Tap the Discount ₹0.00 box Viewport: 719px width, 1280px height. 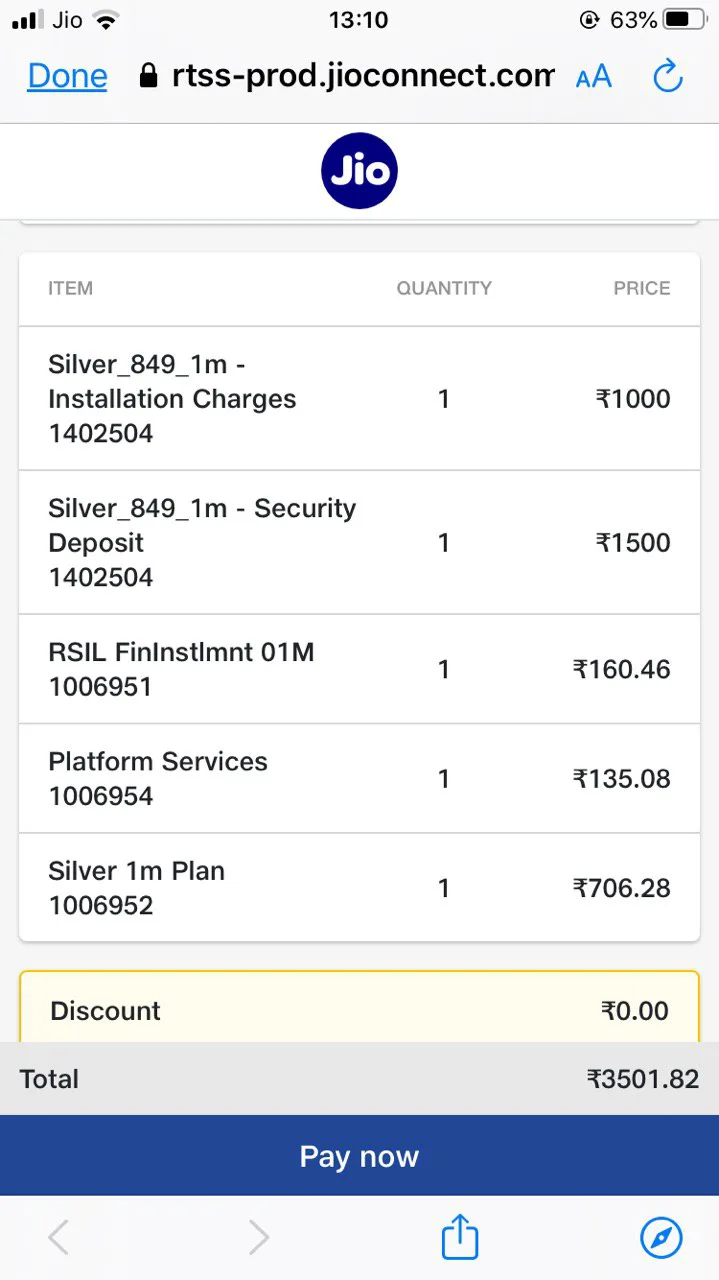tap(359, 1010)
